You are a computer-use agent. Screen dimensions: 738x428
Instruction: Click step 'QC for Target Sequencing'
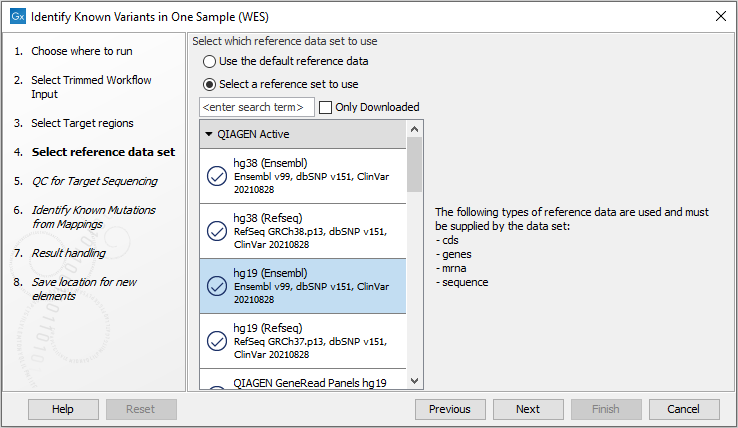95,181
